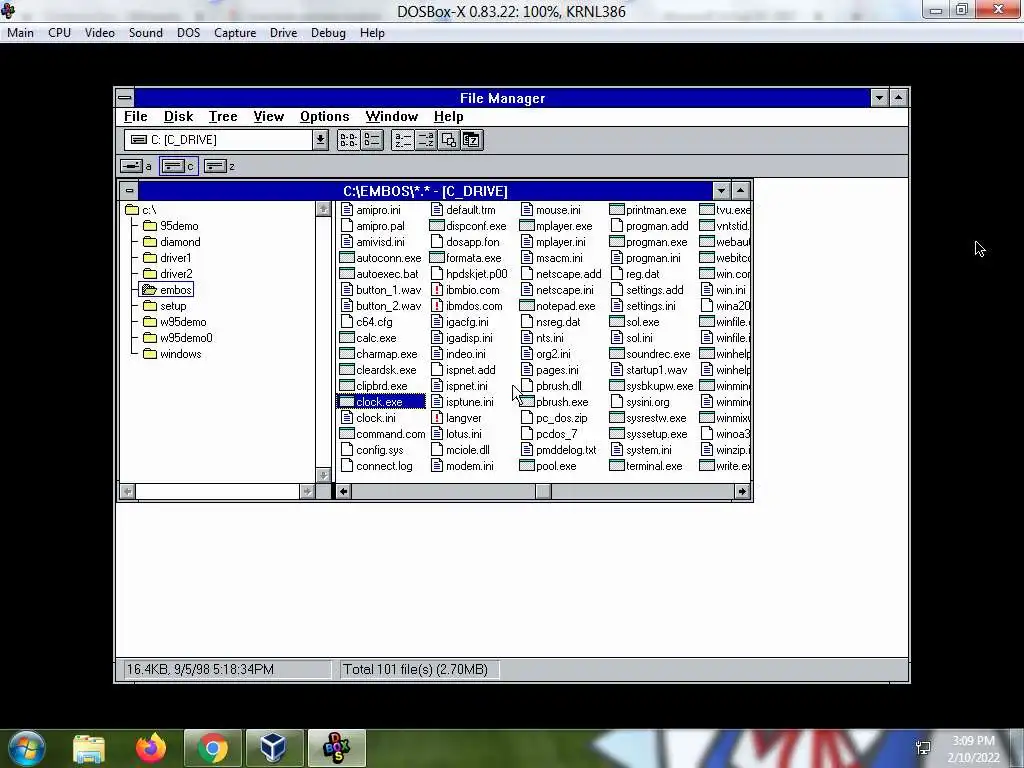1024x768 pixels.
Task: Select the terminal.exe file
Action: [647, 466]
